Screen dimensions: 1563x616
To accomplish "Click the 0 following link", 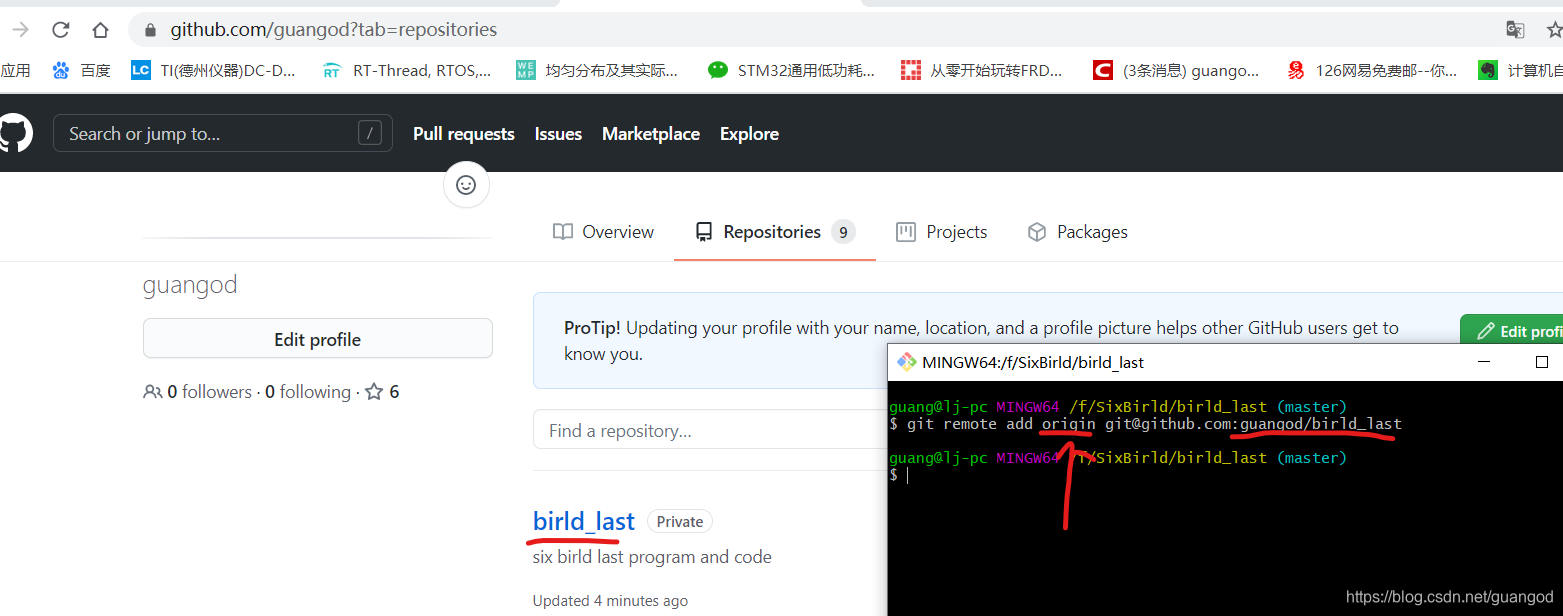I will [308, 392].
